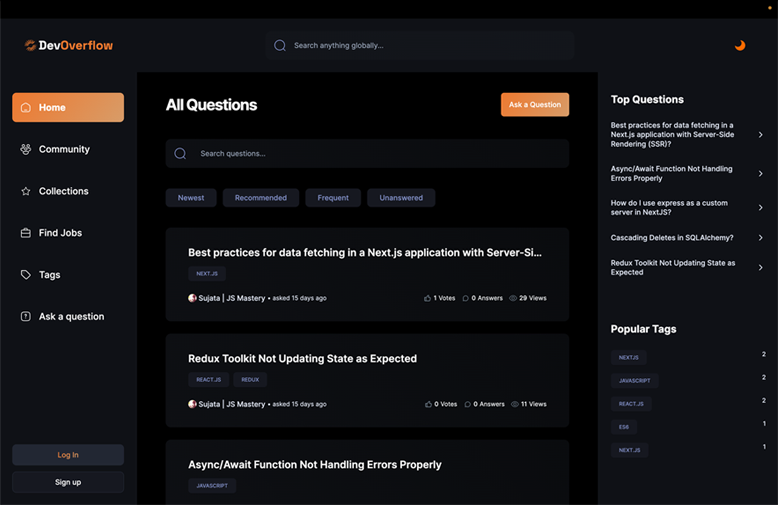Open Find Jobs from the sidebar
Image resolution: width=778 pixels, height=505 pixels.
(60, 233)
